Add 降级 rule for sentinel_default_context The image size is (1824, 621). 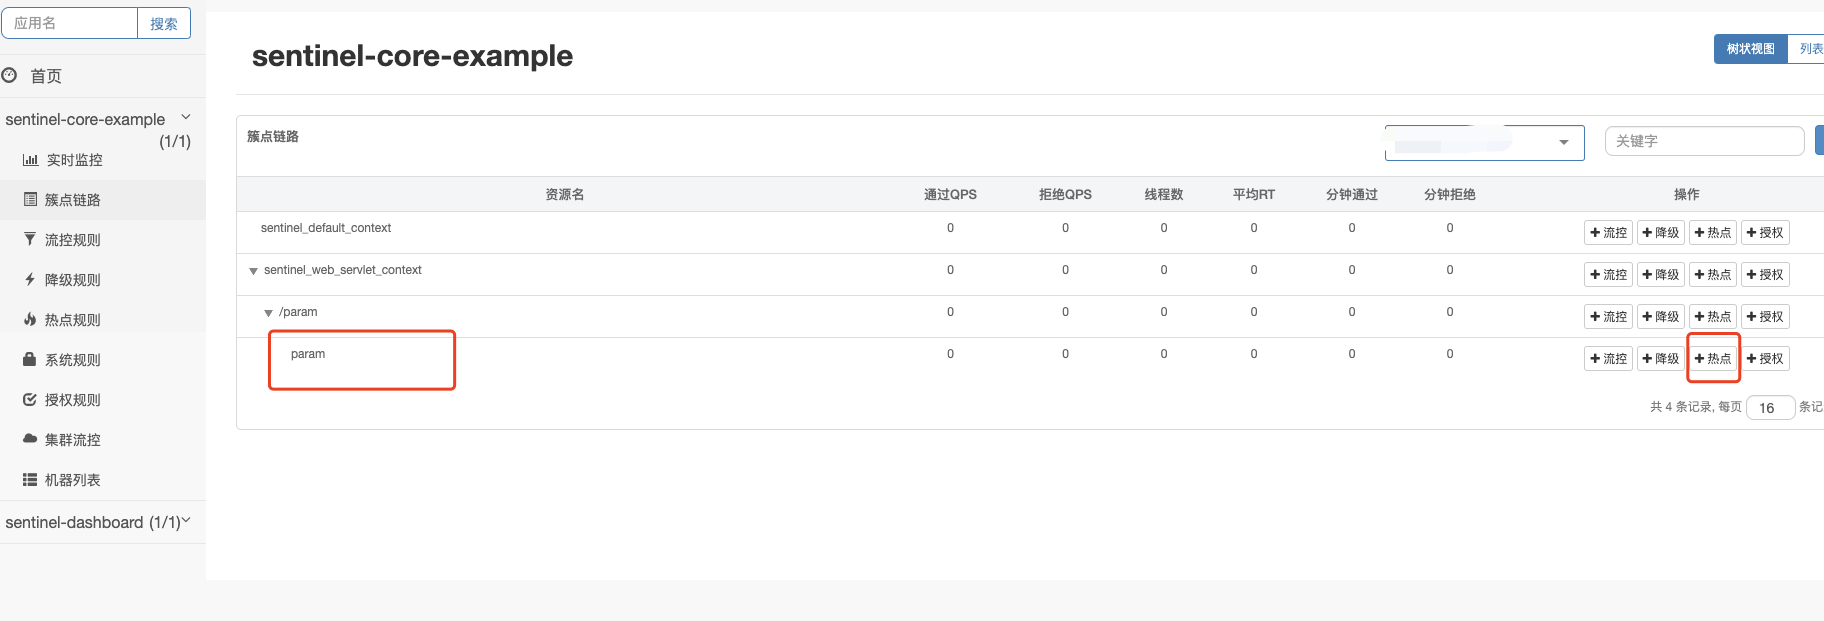point(1660,233)
